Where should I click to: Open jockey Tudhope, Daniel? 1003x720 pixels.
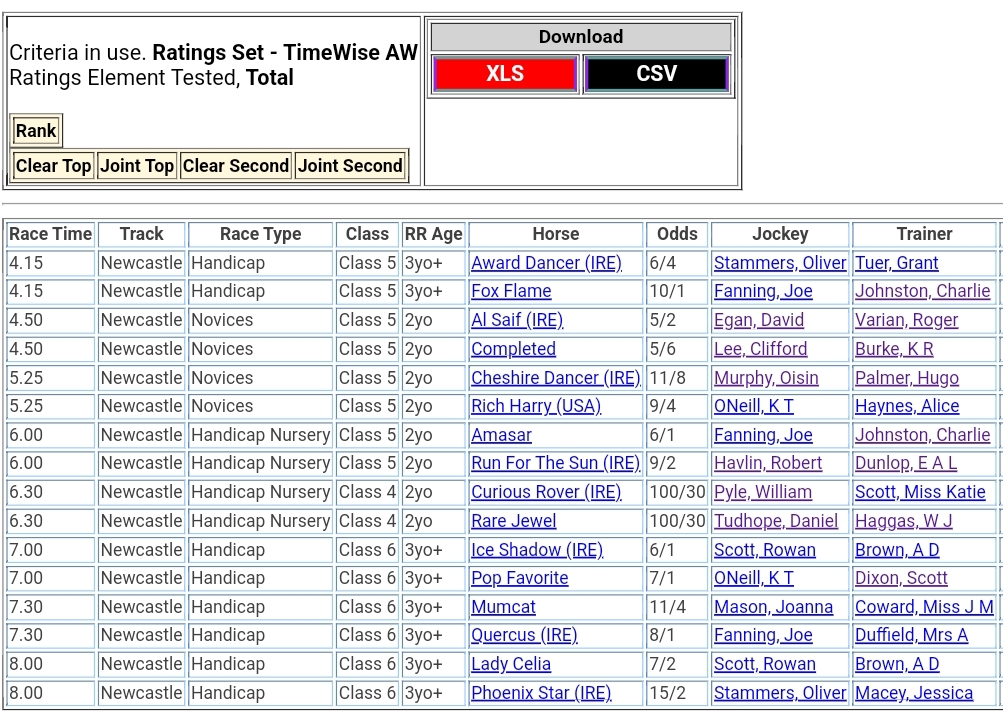pos(776,521)
